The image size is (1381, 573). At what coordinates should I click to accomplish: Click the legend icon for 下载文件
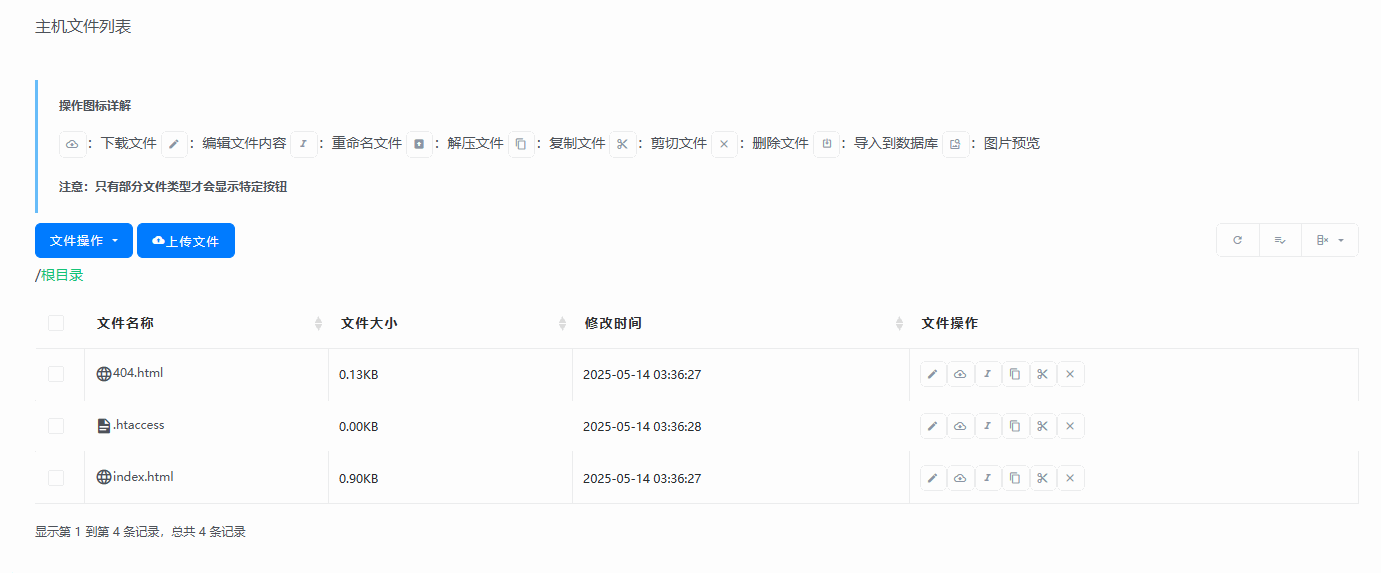point(72,144)
